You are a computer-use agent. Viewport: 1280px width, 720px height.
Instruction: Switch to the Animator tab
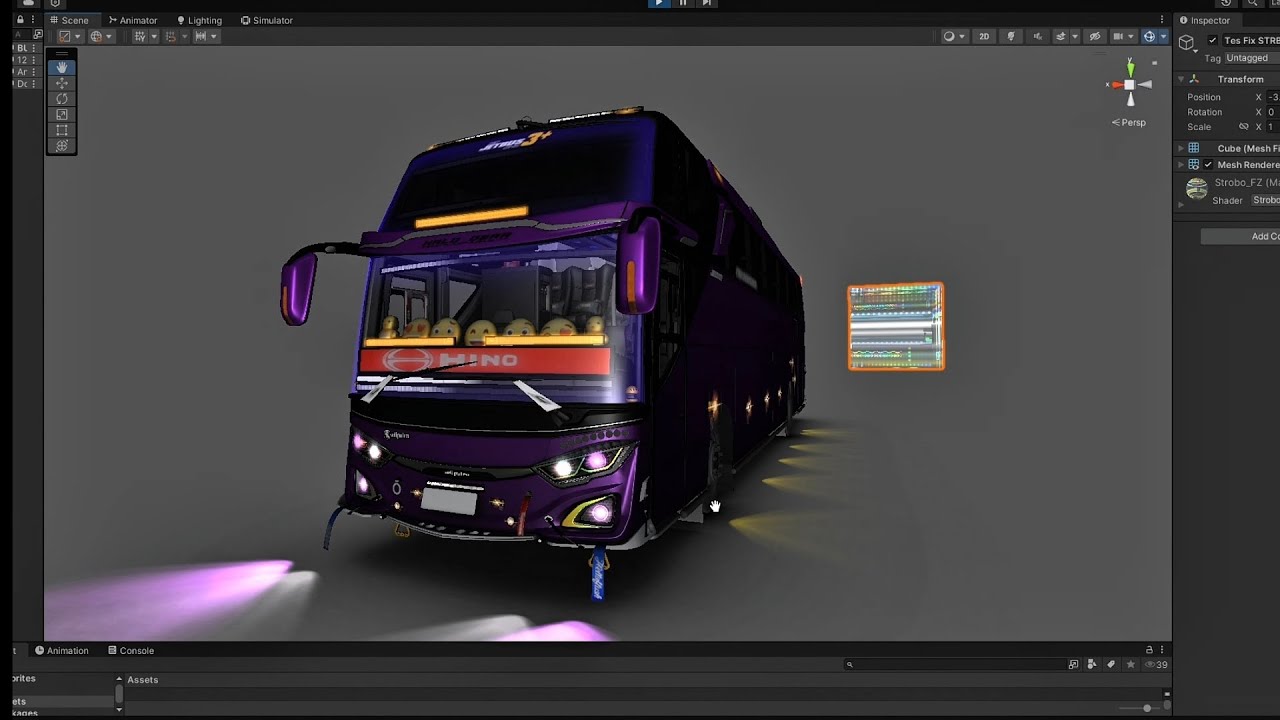(x=132, y=20)
